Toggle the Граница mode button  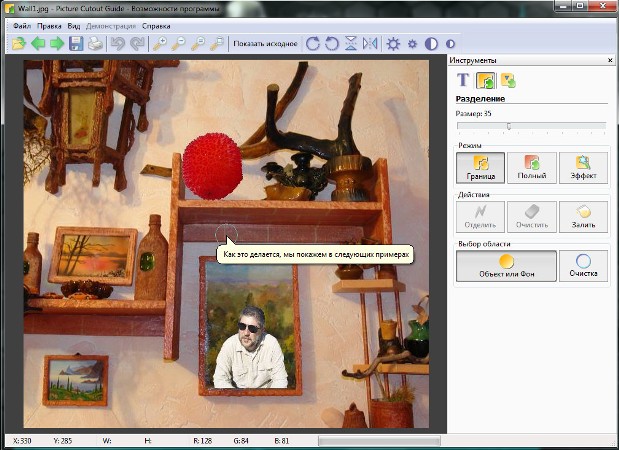(x=480, y=167)
